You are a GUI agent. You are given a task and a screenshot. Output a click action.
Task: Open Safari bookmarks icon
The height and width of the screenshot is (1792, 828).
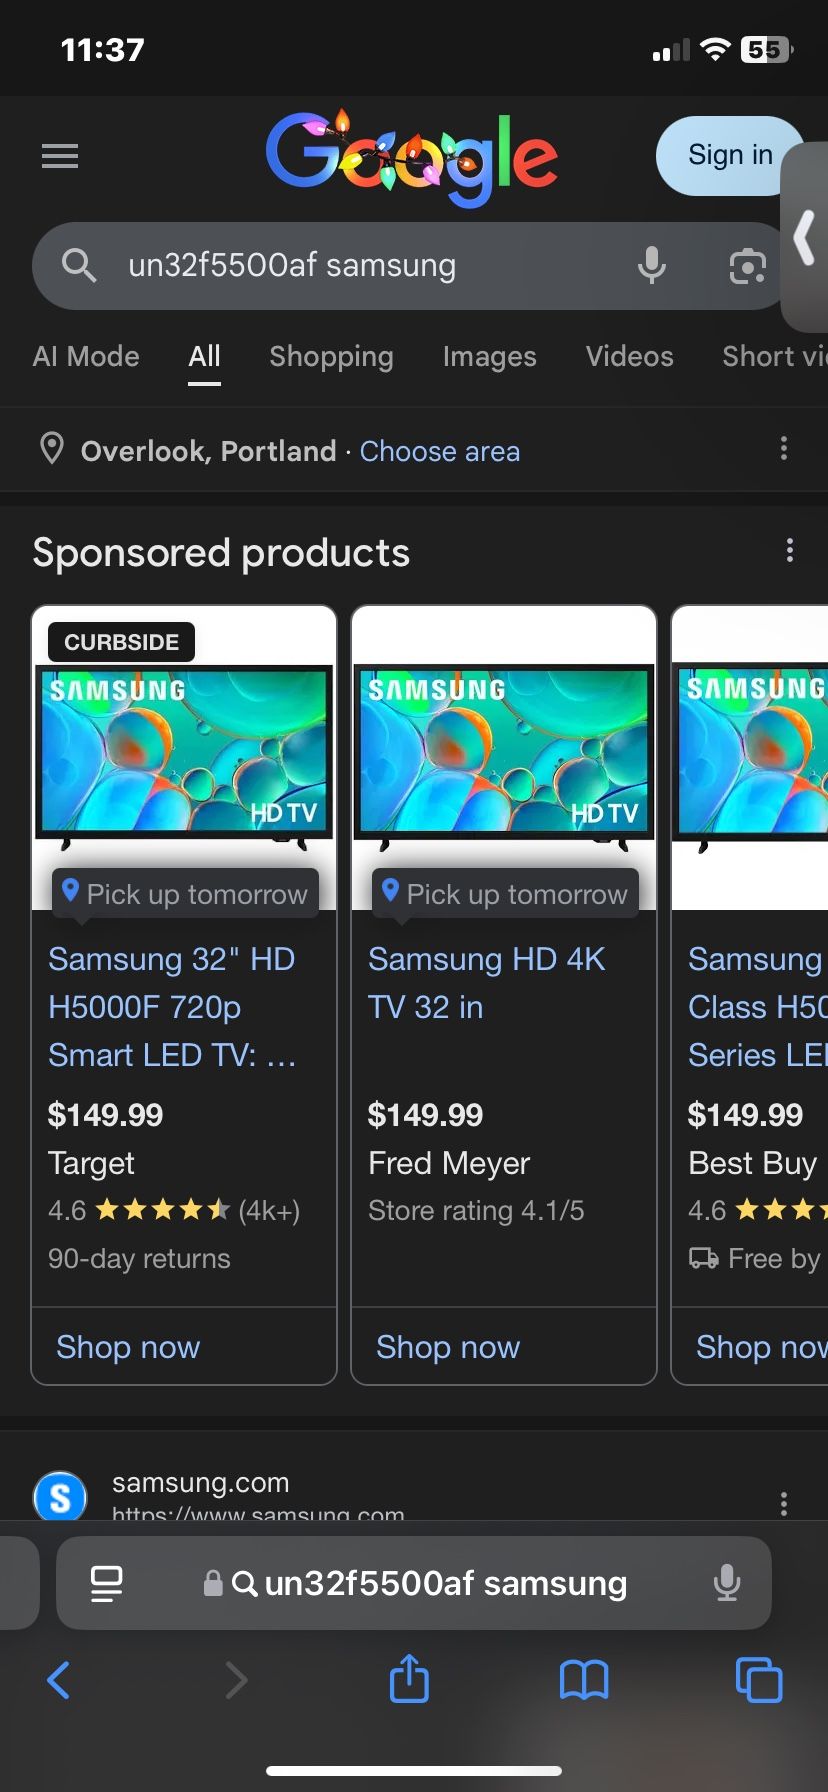[585, 1681]
